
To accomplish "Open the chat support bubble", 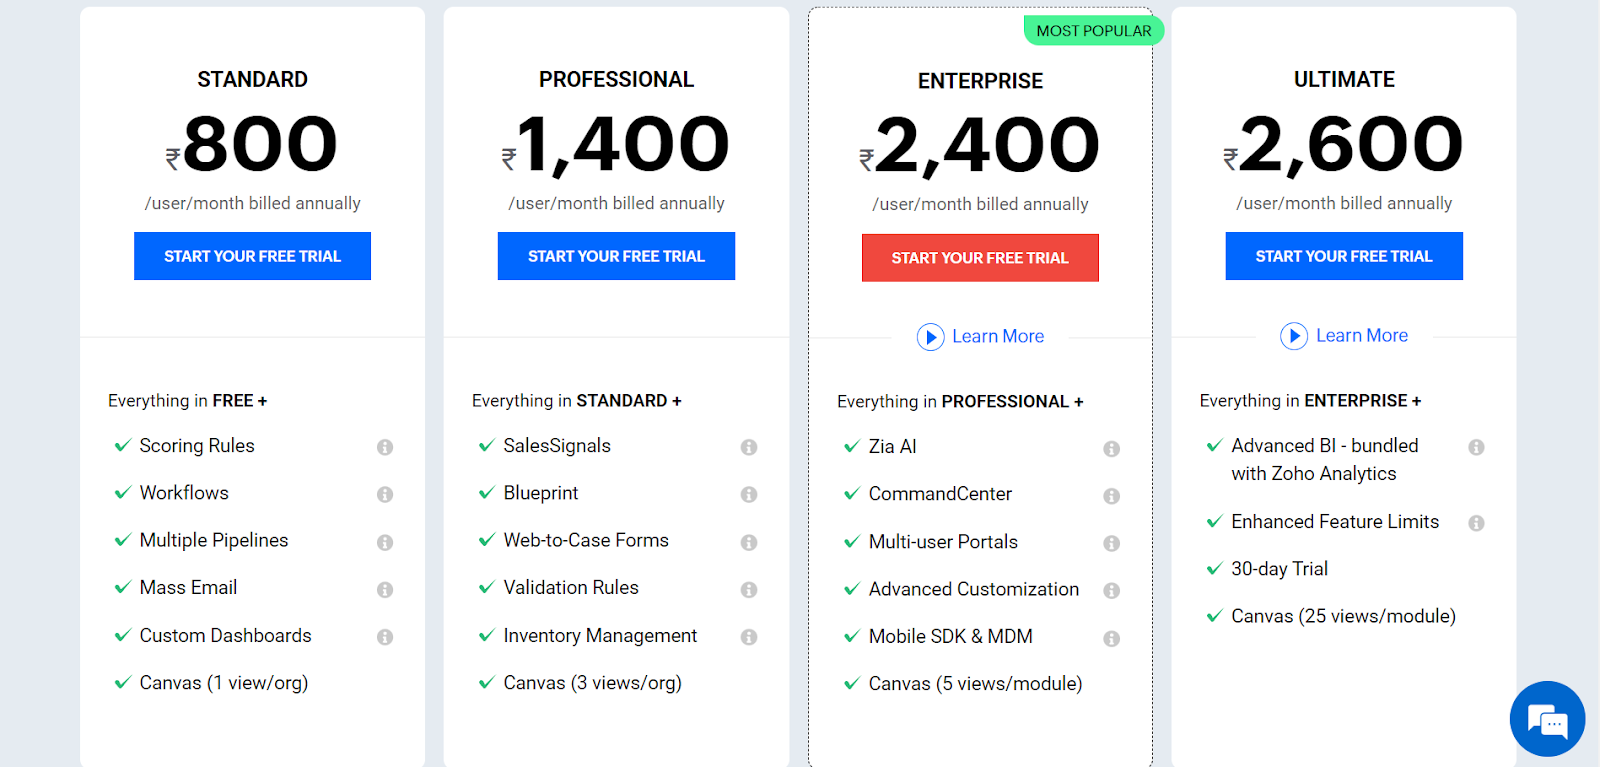I will [1547, 719].
